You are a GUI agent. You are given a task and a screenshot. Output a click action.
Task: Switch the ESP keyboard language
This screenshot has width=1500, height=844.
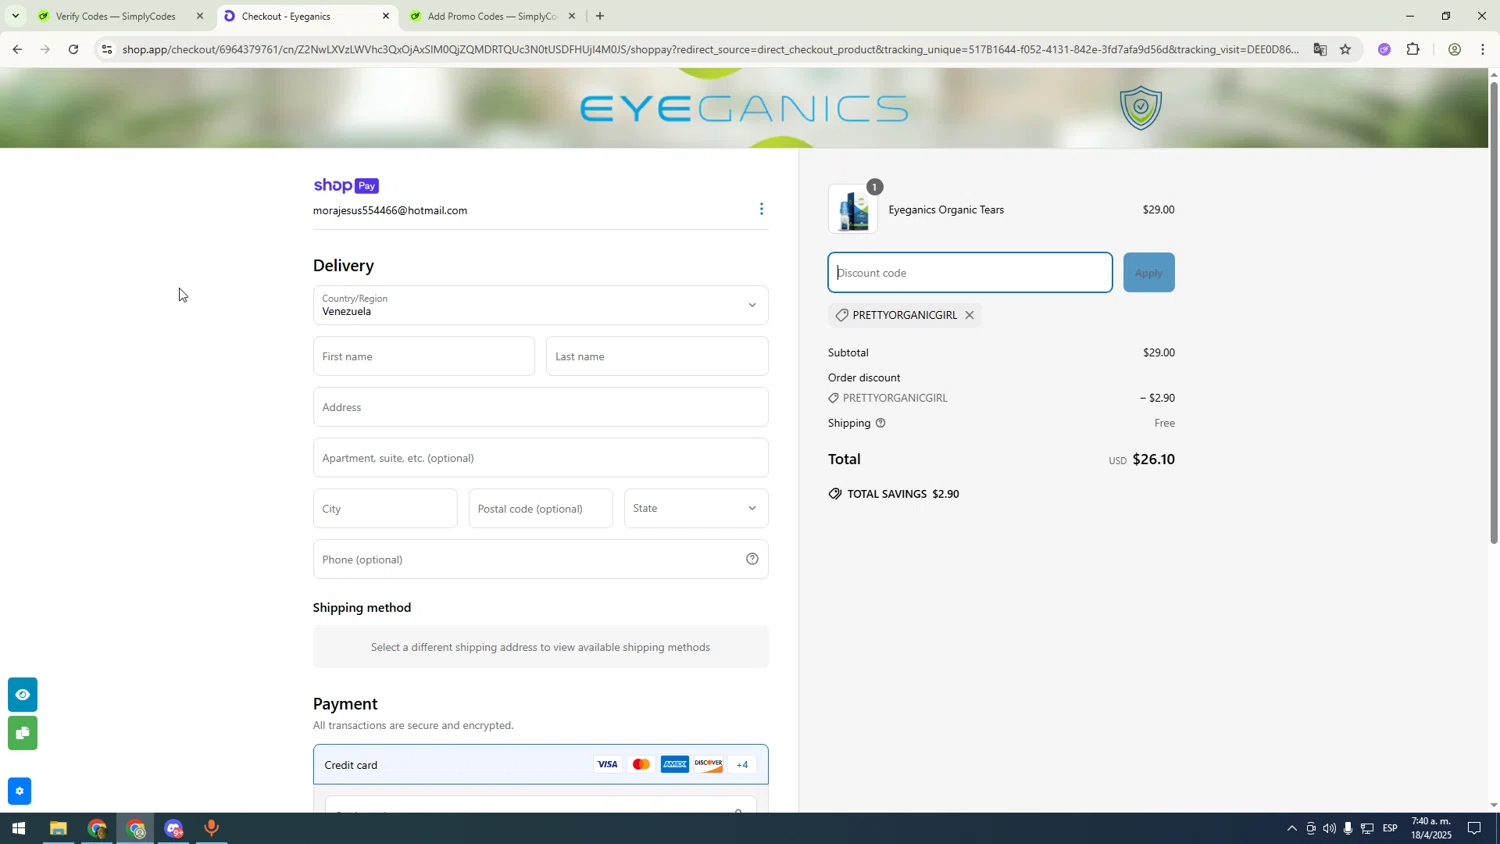point(1390,829)
